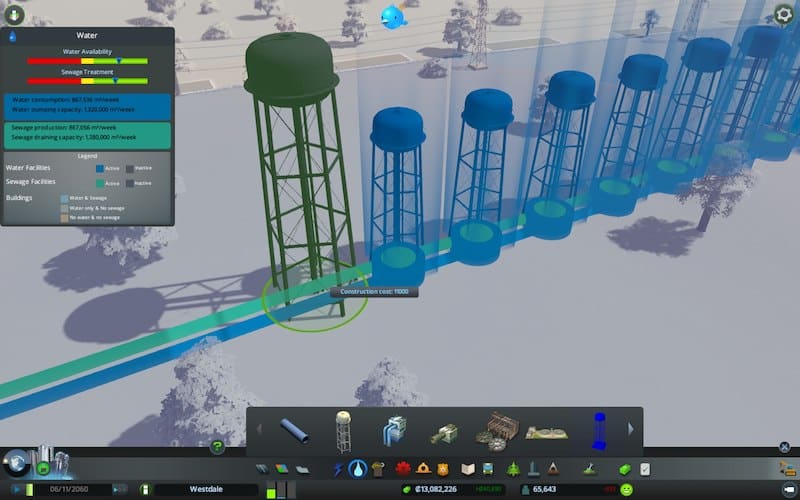
Task: Select the water pipe building tool
Action: pyautogui.click(x=295, y=431)
